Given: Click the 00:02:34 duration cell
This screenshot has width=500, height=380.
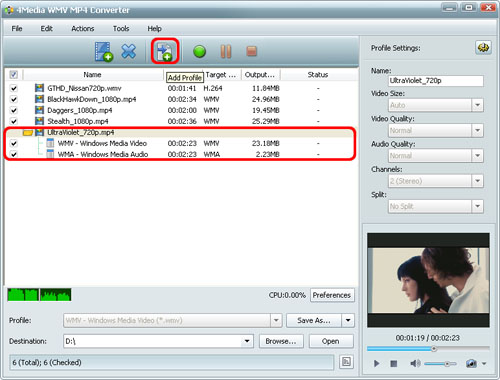Looking at the screenshot, I should tap(182, 99).
